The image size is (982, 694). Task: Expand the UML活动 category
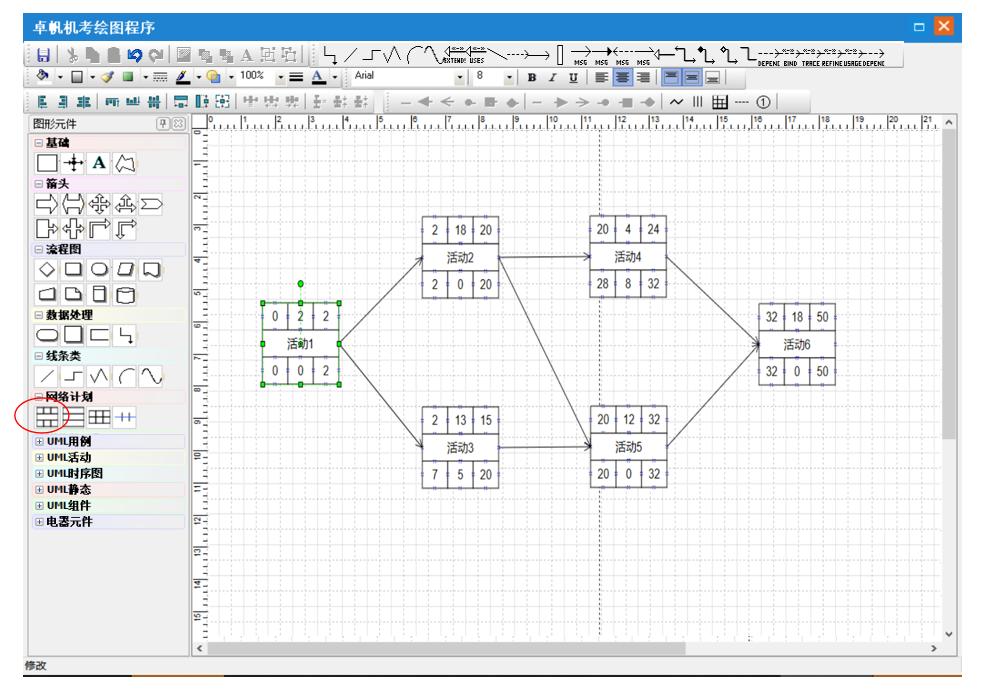pos(39,457)
